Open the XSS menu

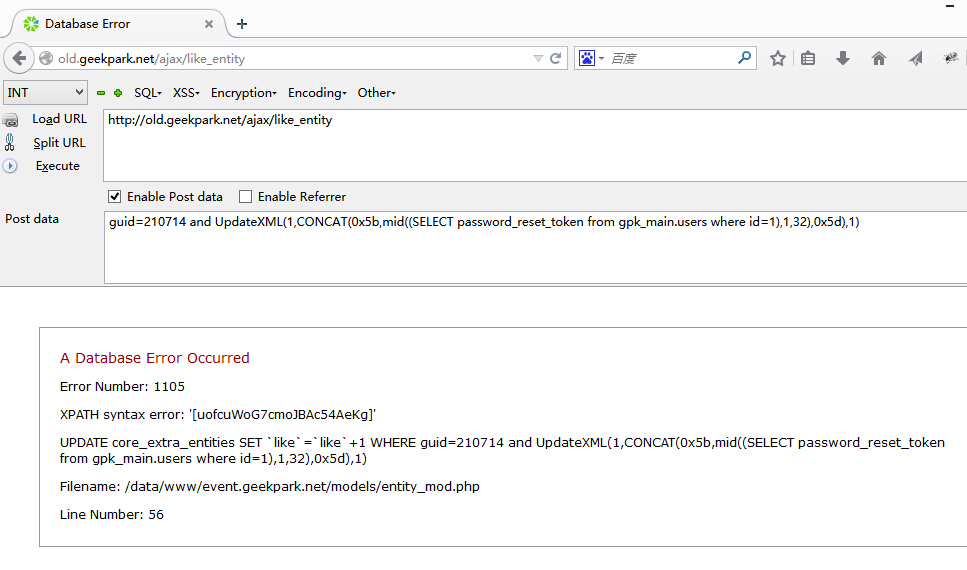(186, 93)
